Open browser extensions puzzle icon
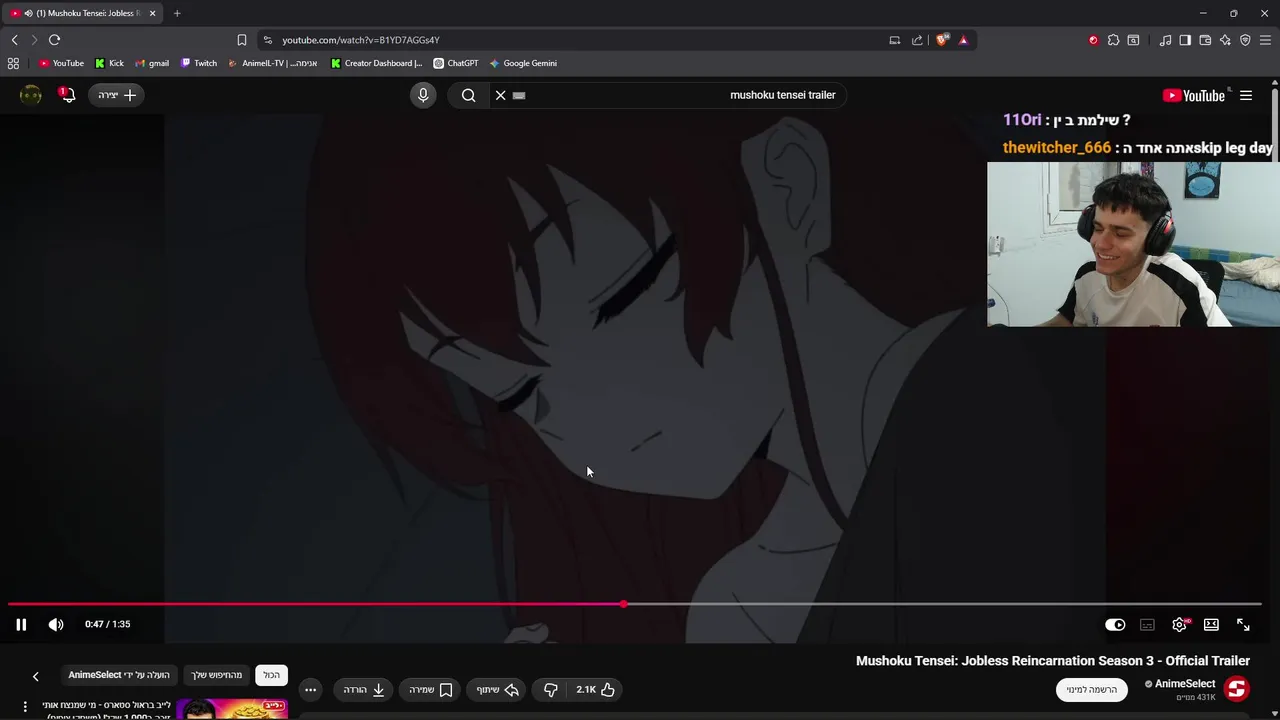The image size is (1280, 720). 1113,40
